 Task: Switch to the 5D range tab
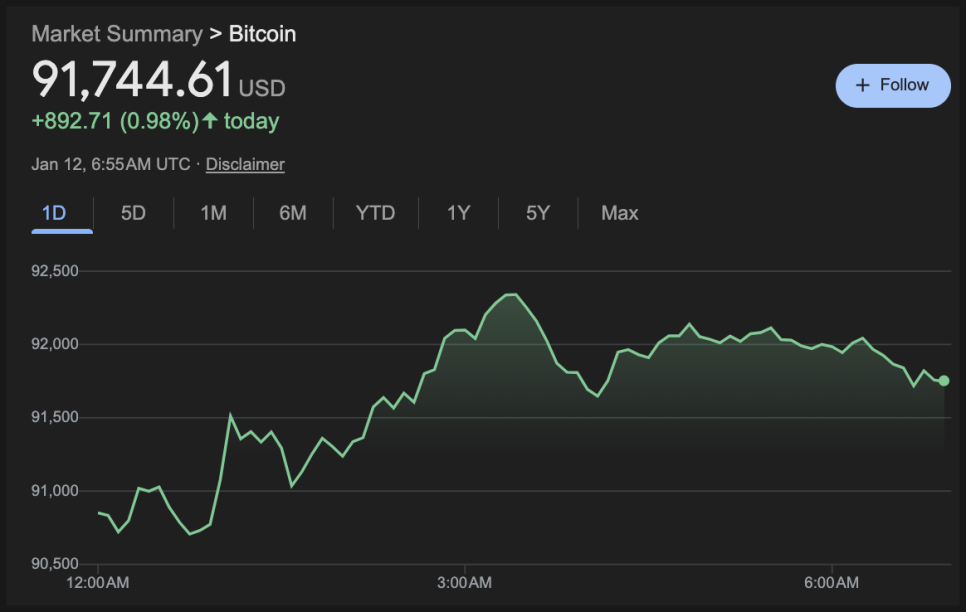pyautogui.click(x=133, y=213)
